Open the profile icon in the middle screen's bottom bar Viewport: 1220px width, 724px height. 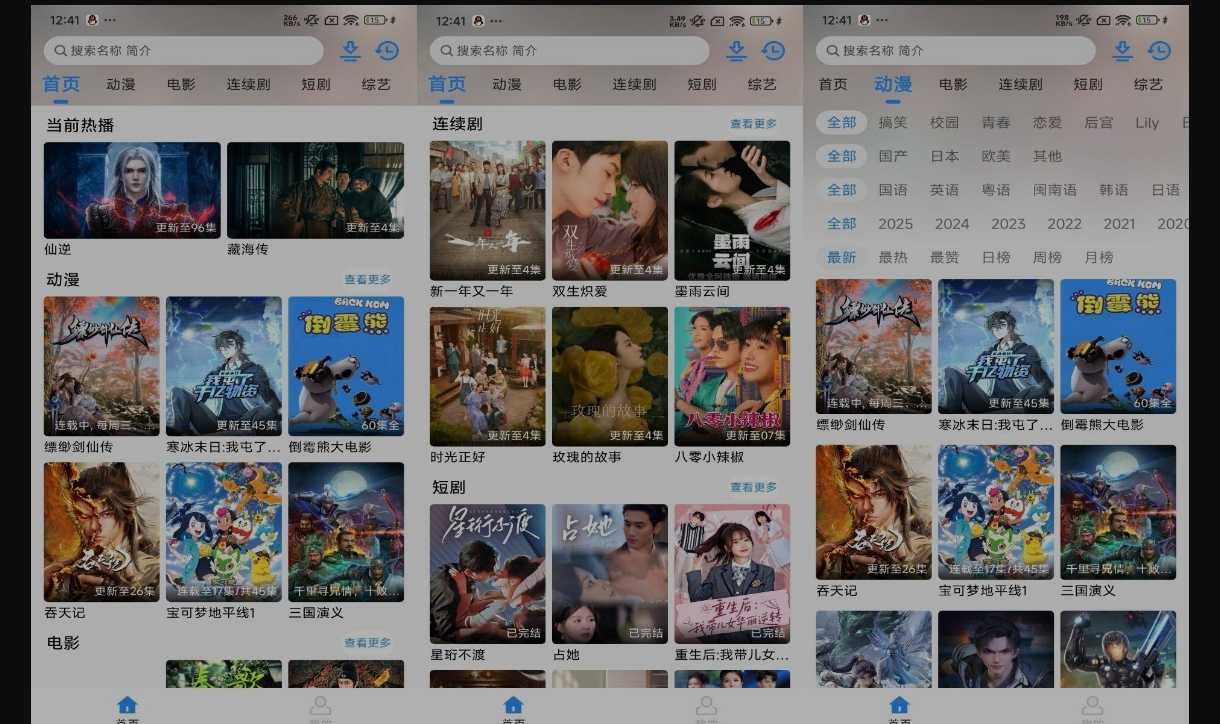click(706, 707)
